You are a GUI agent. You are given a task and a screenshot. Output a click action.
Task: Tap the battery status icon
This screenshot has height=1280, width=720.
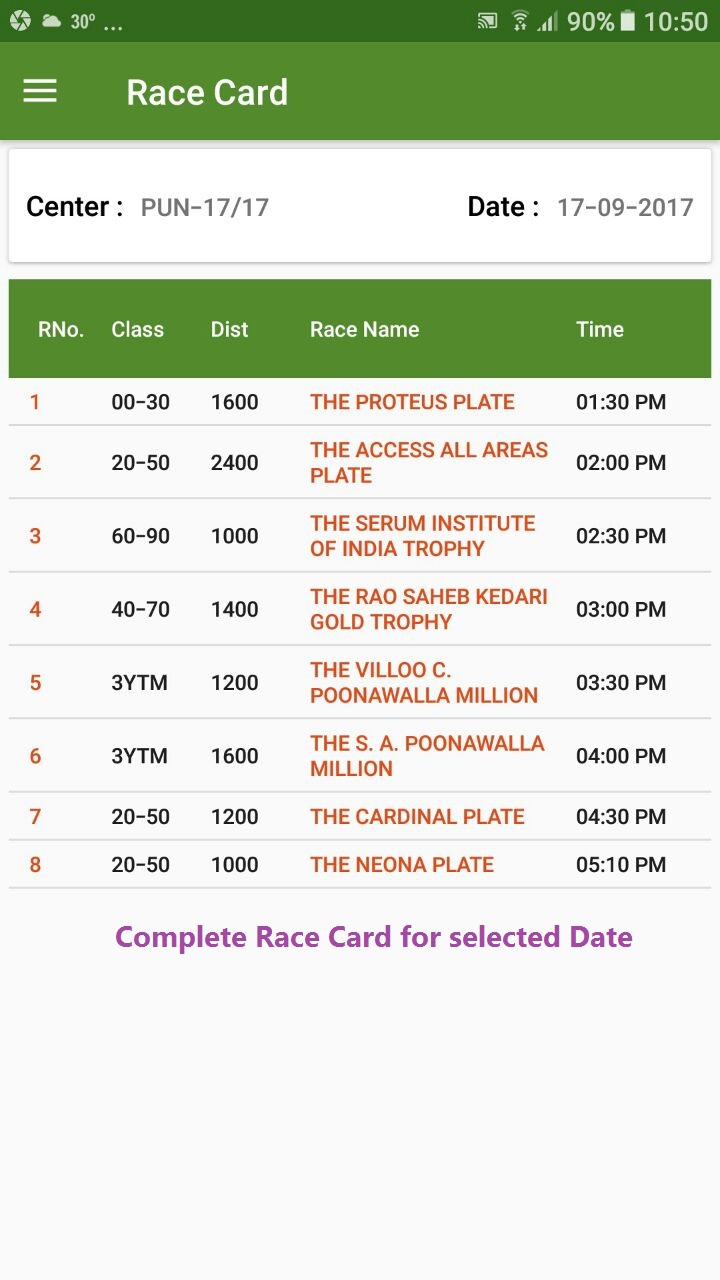(x=628, y=21)
